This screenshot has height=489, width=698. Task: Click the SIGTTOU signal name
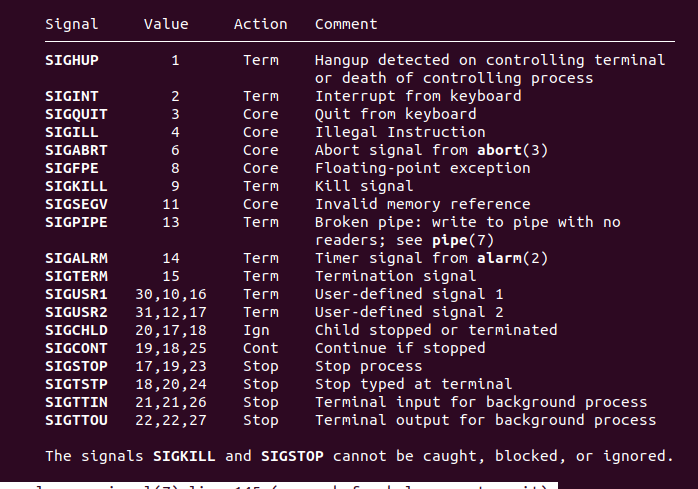pos(77,420)
